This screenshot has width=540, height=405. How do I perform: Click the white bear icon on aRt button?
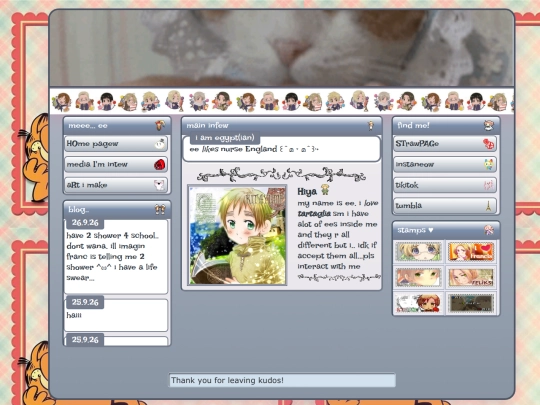tap(159, 185)
